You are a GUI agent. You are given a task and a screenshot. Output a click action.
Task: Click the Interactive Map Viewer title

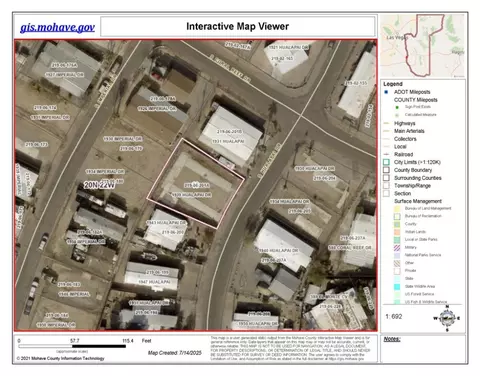pos(237,26)
